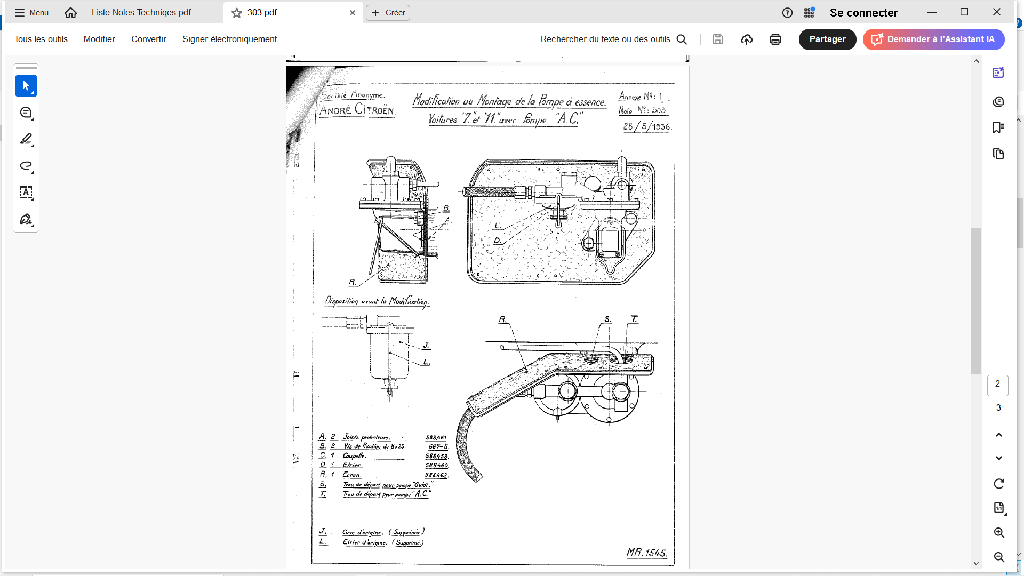This screenshot has height=576, width=1024.
Task: Click the date 25/5/1936 on the drawing
Action: coord(647,127)
